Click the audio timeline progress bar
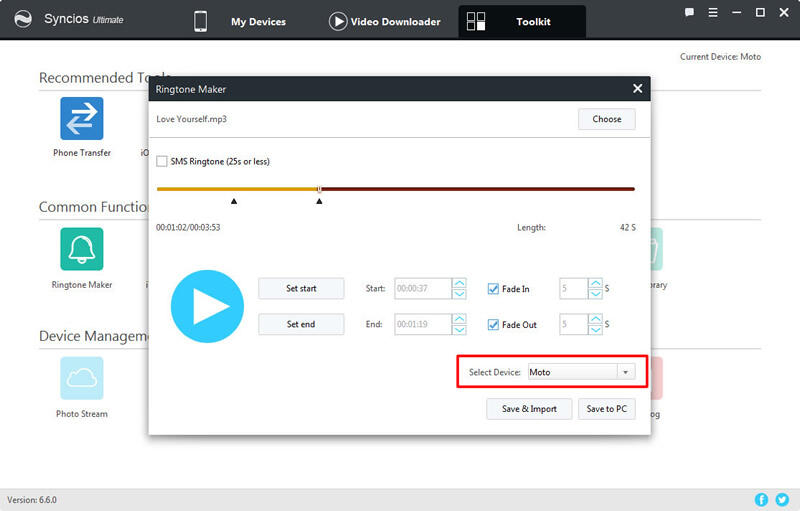The width and height of the screenshot is (800, 511). point(450,188)
